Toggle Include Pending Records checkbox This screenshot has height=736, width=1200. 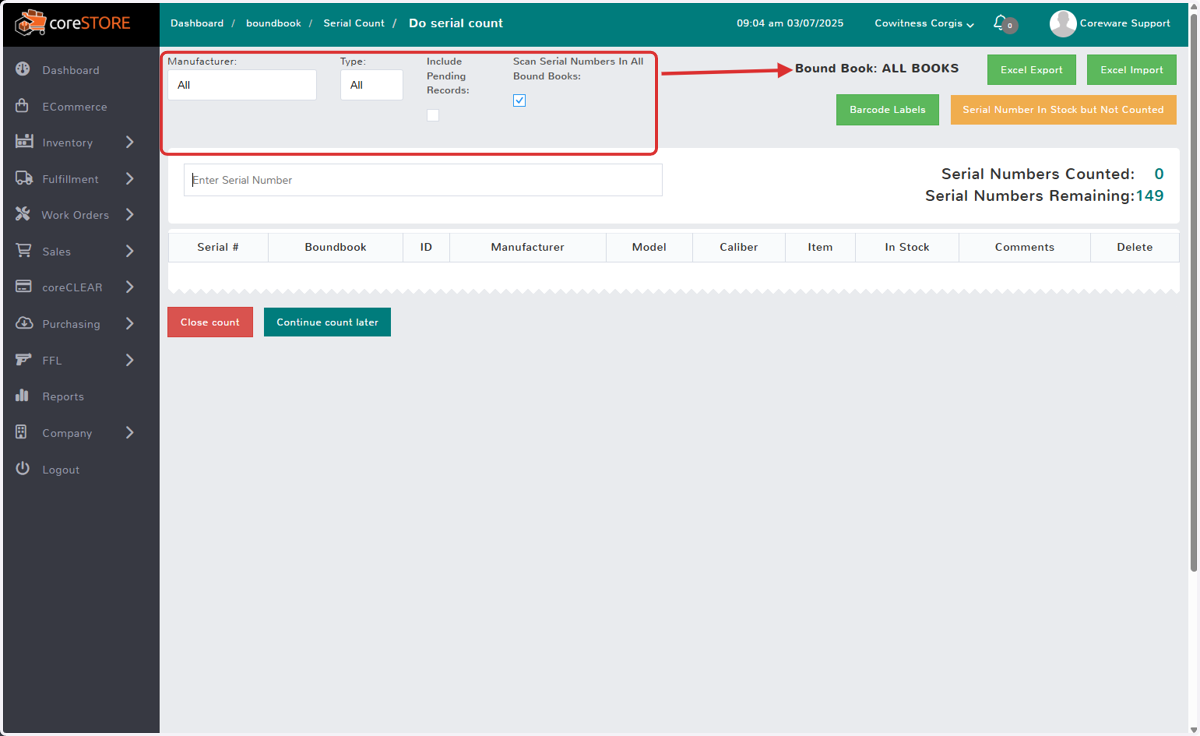pyautogui.click(x=433, y=115)
